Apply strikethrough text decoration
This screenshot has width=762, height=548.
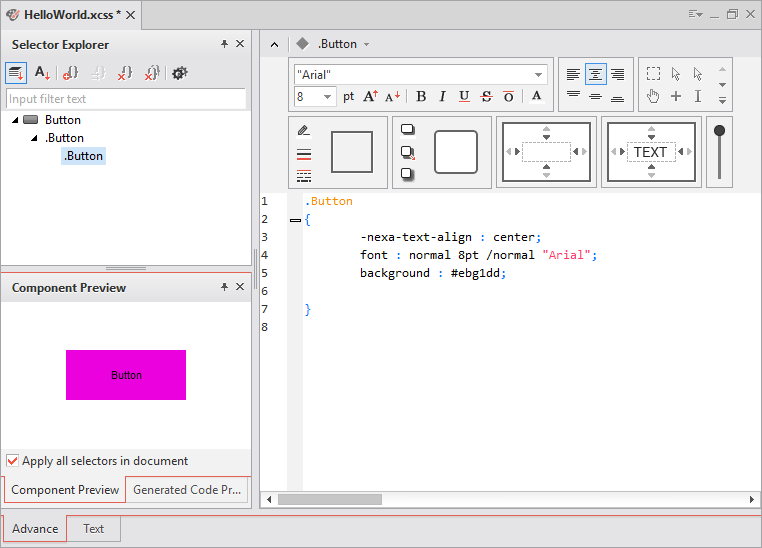[486, 97]
